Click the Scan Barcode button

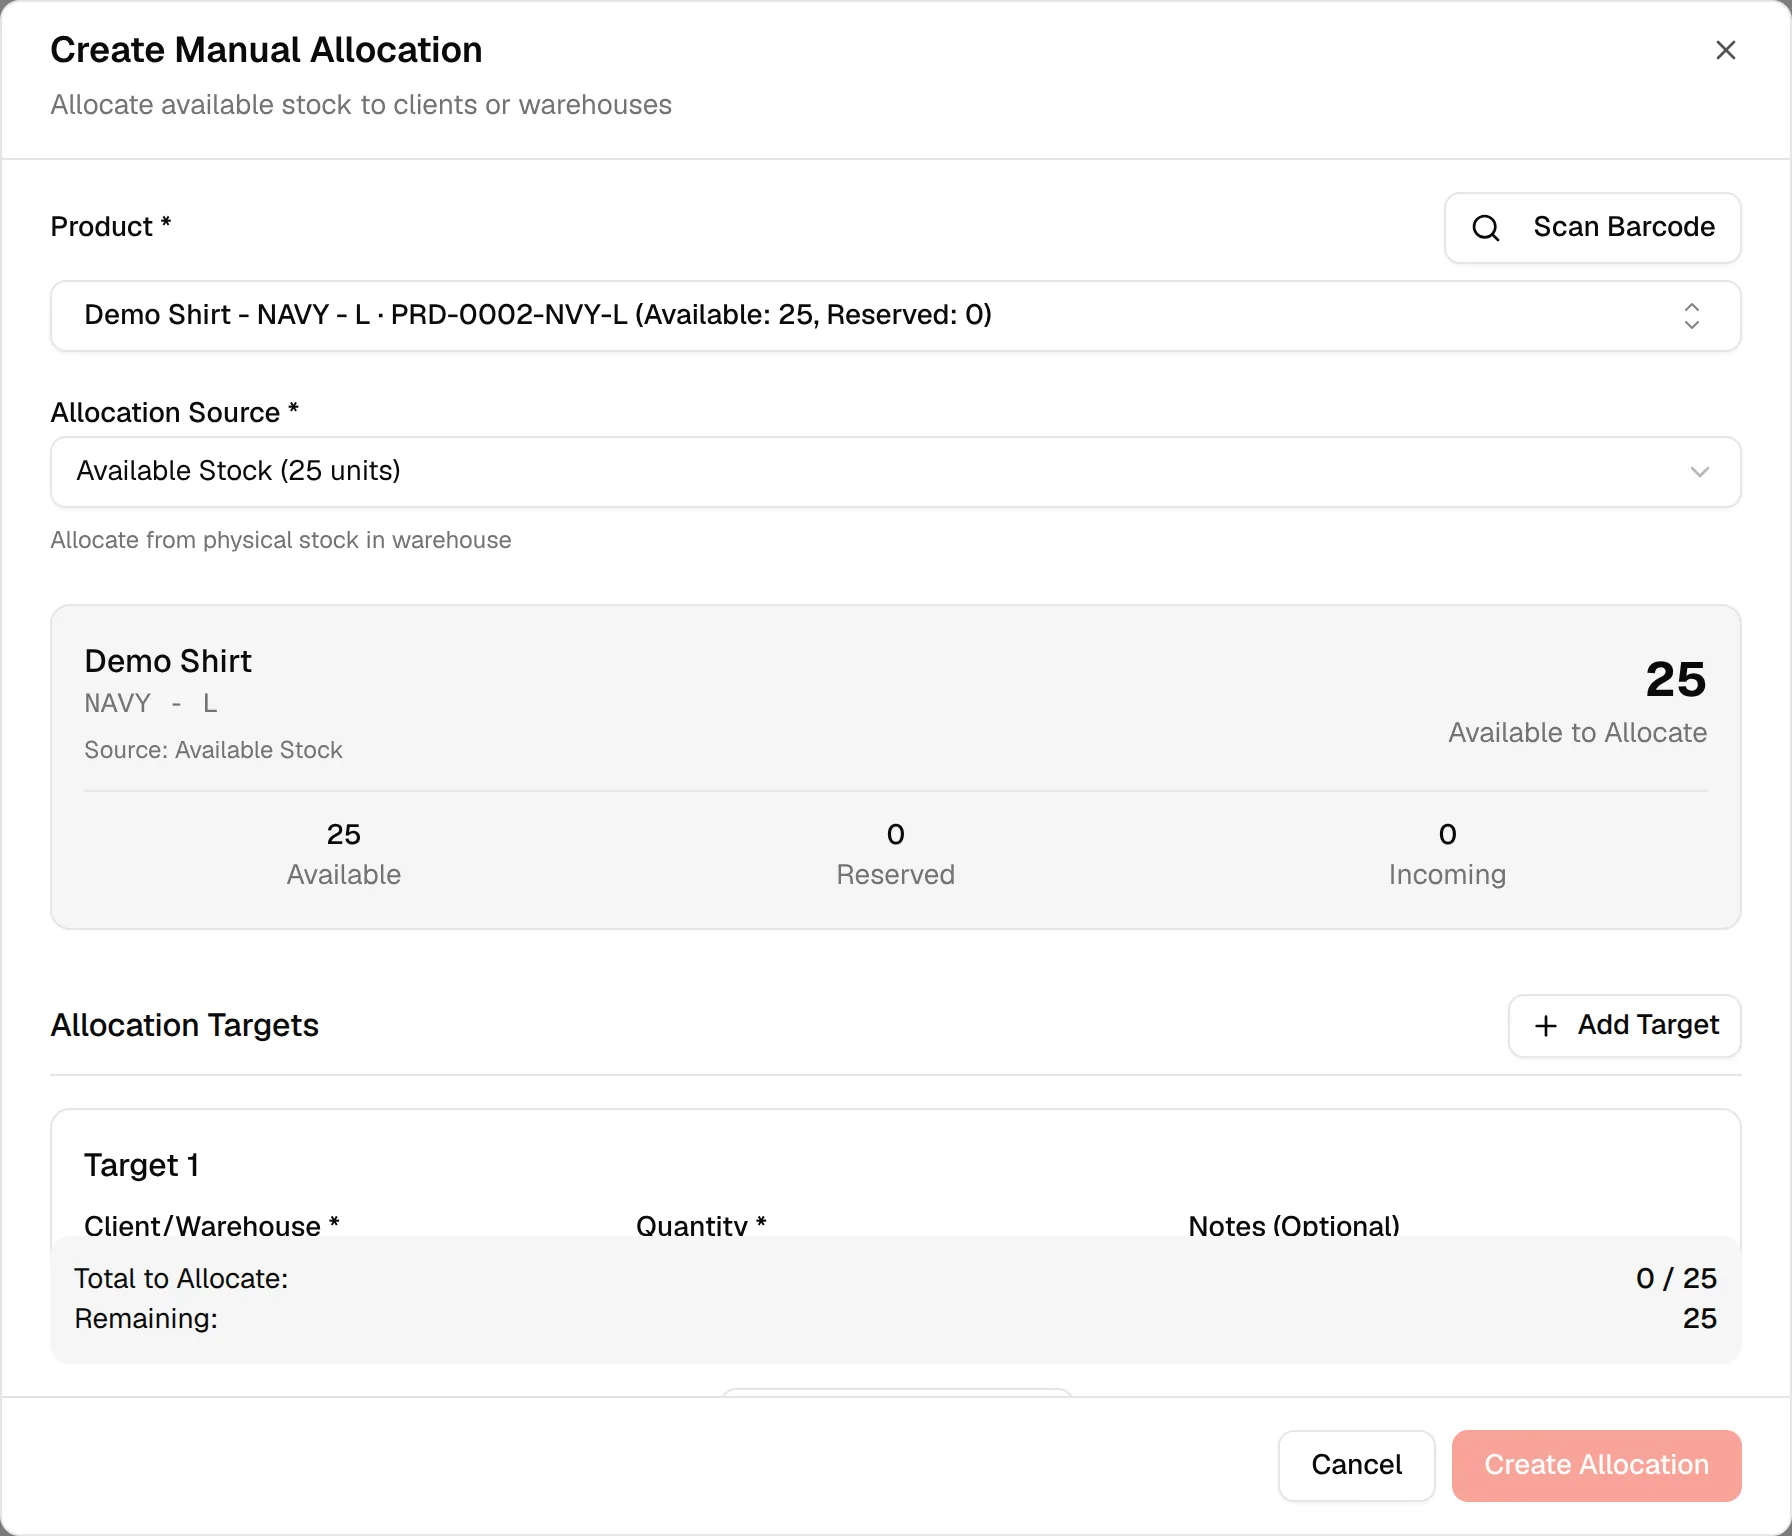pyautogui.click(x=1592, y=228)
